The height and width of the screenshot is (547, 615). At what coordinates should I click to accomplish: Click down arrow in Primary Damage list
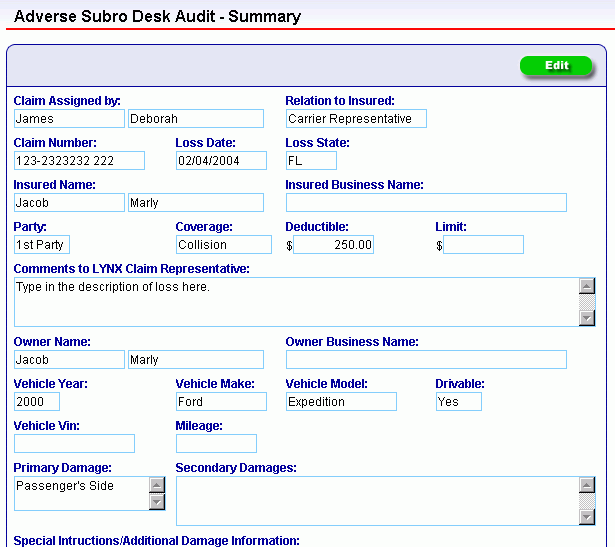click(x=157, y=502)
